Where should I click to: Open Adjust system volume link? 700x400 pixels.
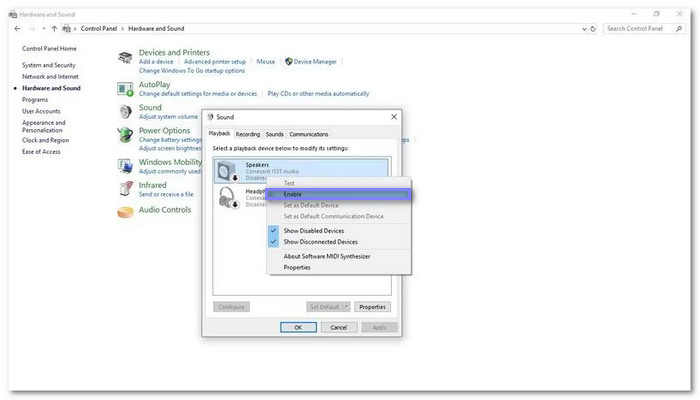coord(168,117)
